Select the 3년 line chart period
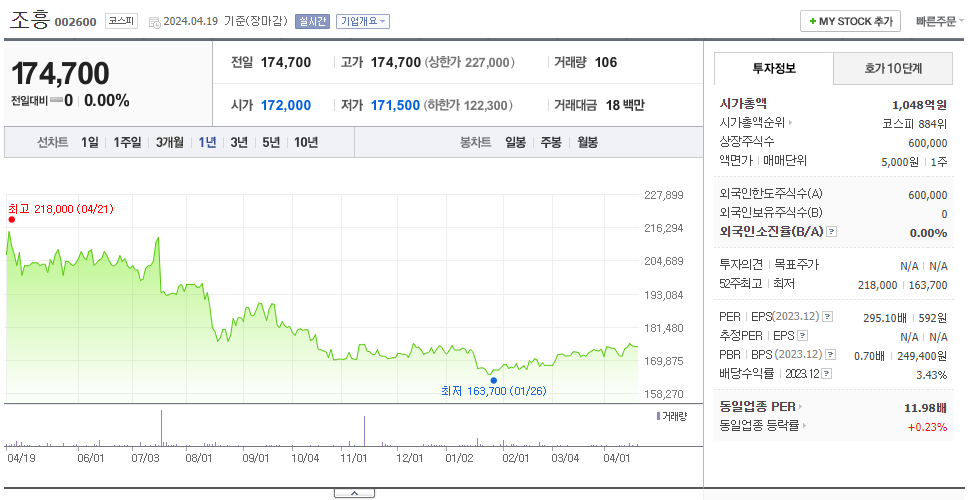This screenshot has width=968, height=500. coord(239,143)
